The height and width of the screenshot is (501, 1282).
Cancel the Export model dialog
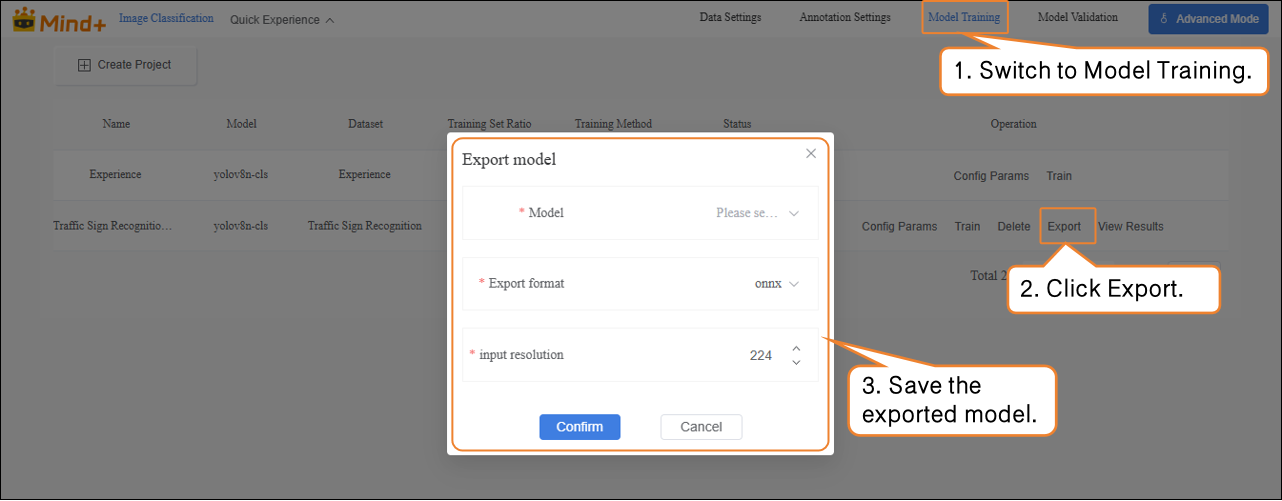tap(700, 427)
